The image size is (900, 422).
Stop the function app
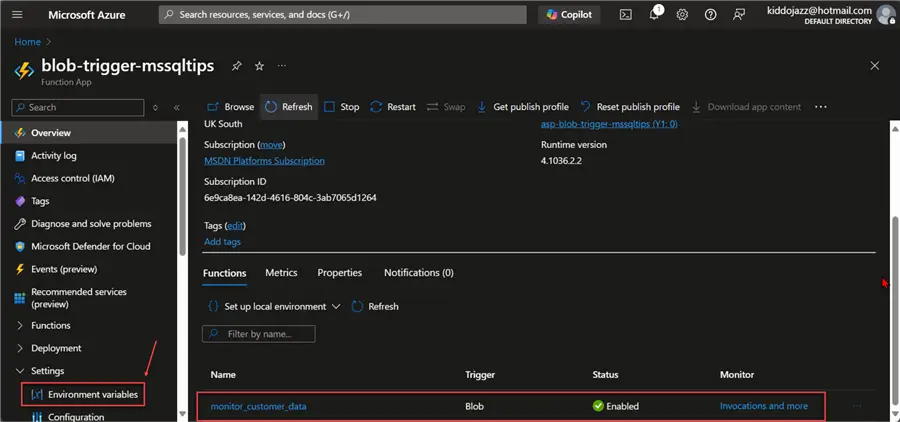pos(342,107)
